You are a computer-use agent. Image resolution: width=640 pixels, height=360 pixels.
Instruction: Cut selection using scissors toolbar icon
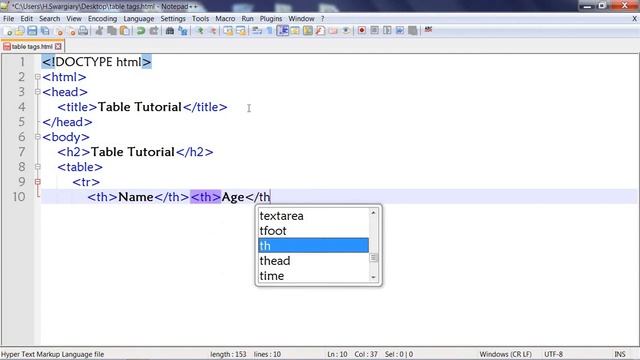99,31
